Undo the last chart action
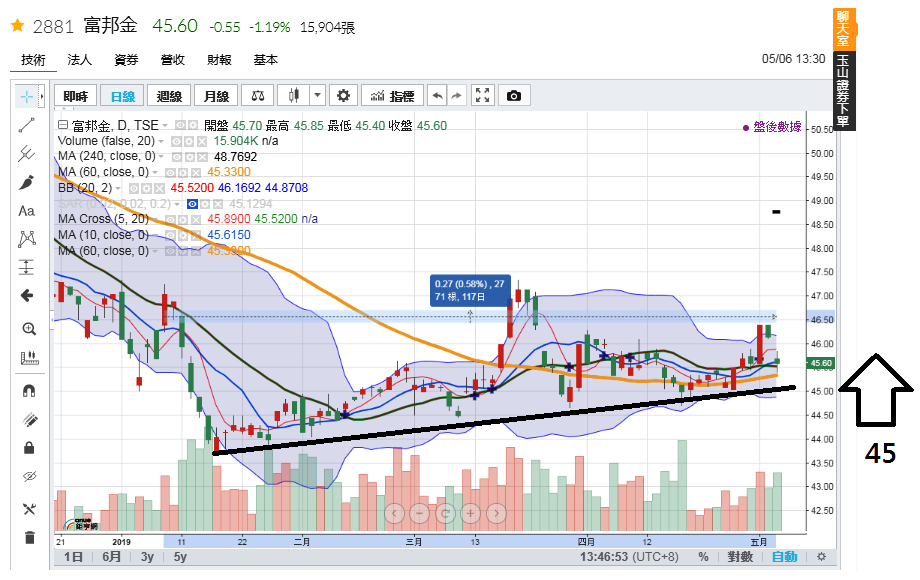 [x=437, y=96]
